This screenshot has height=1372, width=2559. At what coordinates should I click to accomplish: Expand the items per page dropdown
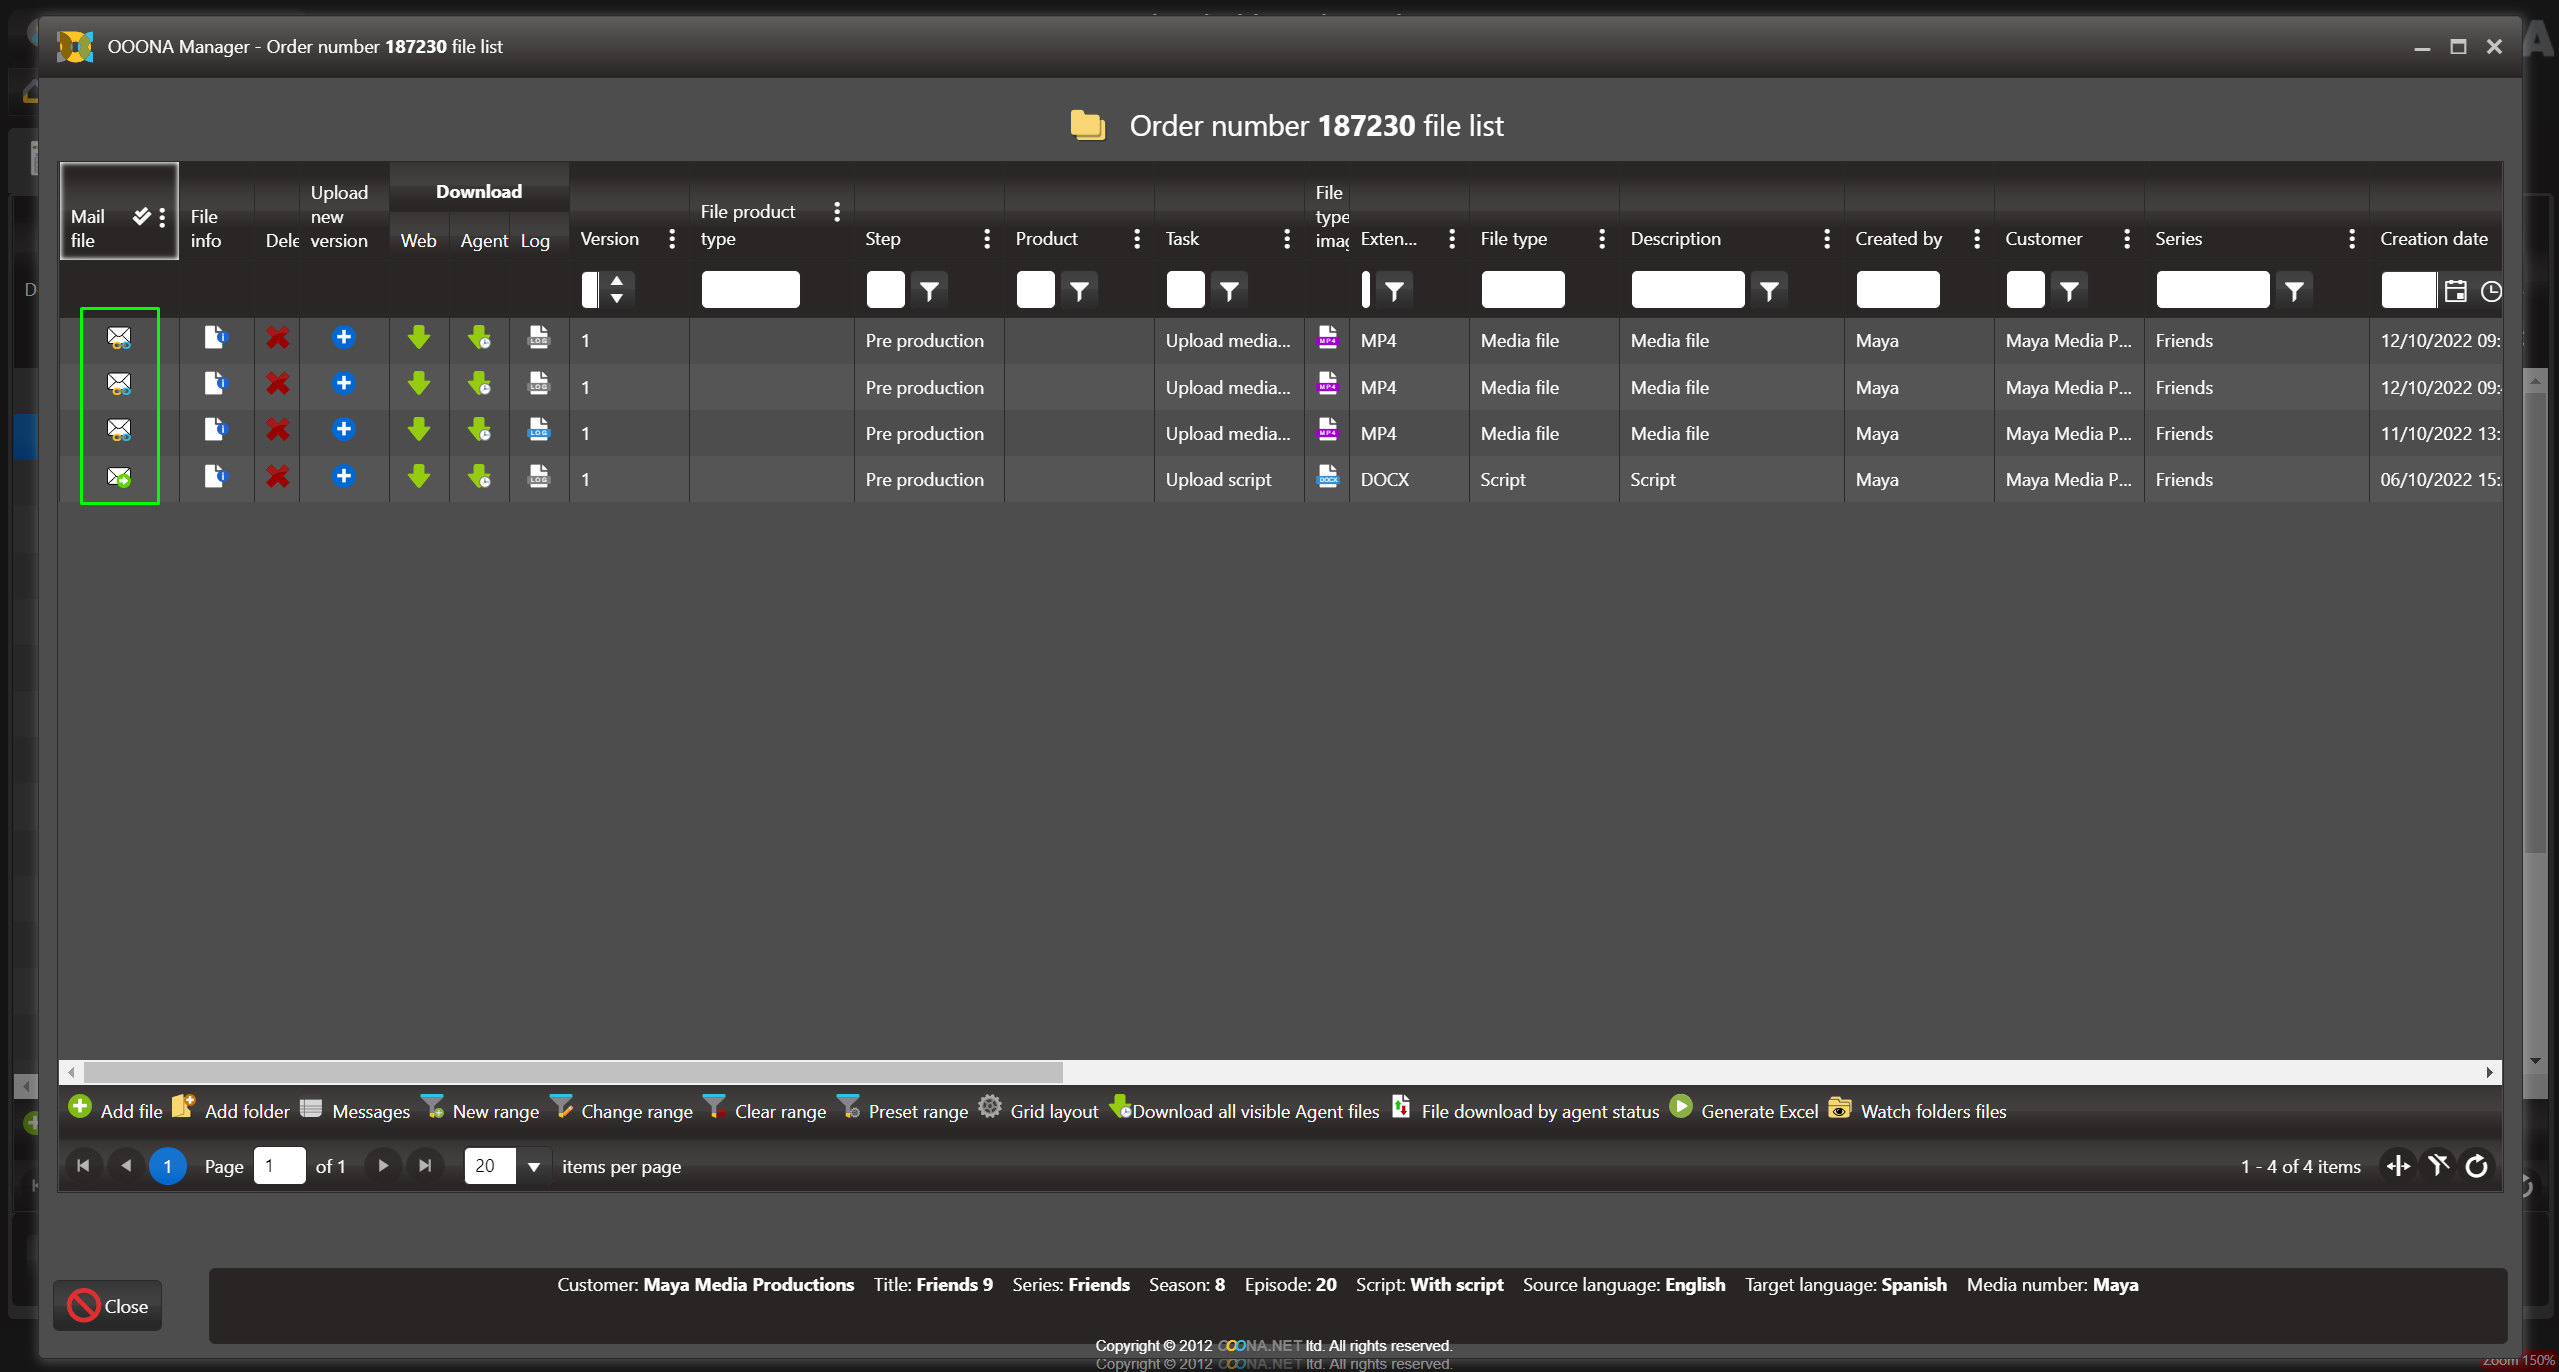[x=534, y=1166]
